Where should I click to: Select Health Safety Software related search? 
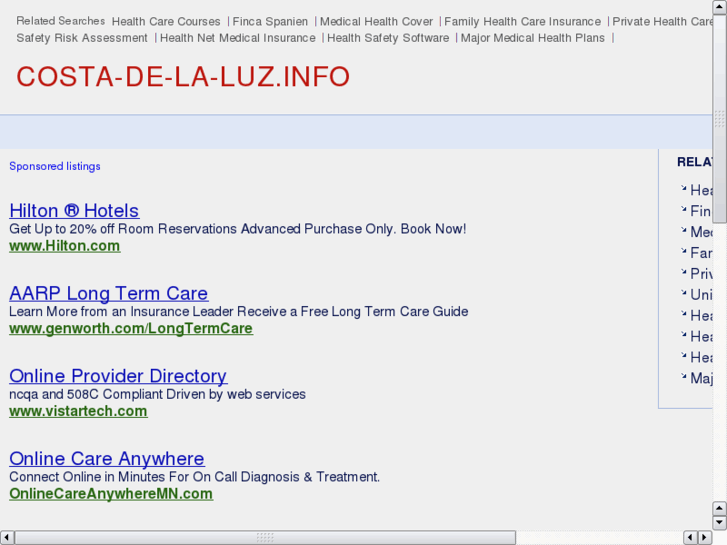388,38
